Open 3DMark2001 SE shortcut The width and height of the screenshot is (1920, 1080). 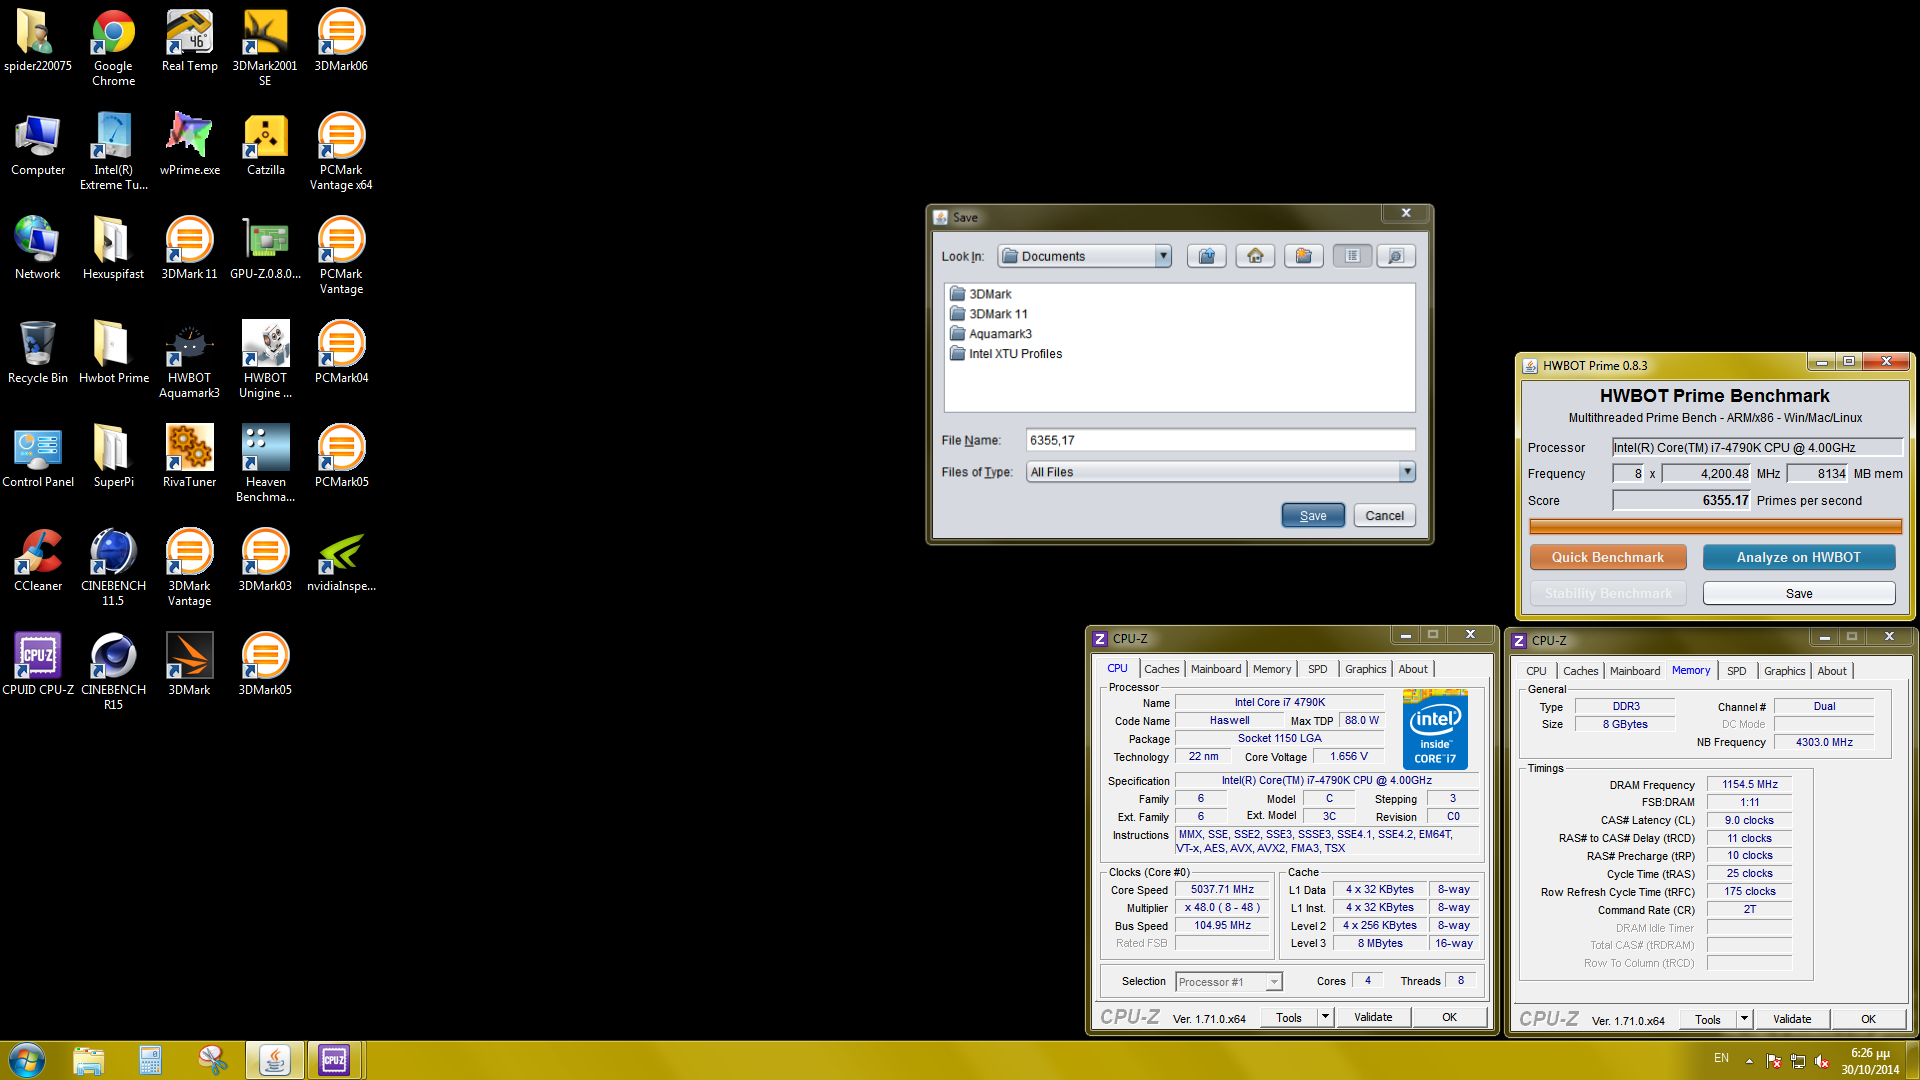[x=265, y=47]
